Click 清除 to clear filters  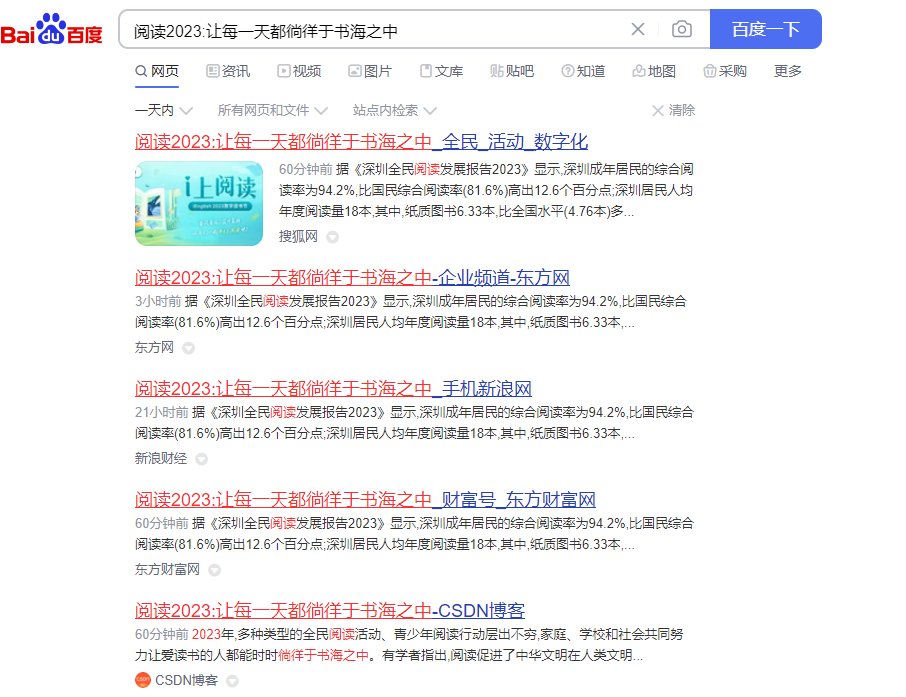click(674, 110)
